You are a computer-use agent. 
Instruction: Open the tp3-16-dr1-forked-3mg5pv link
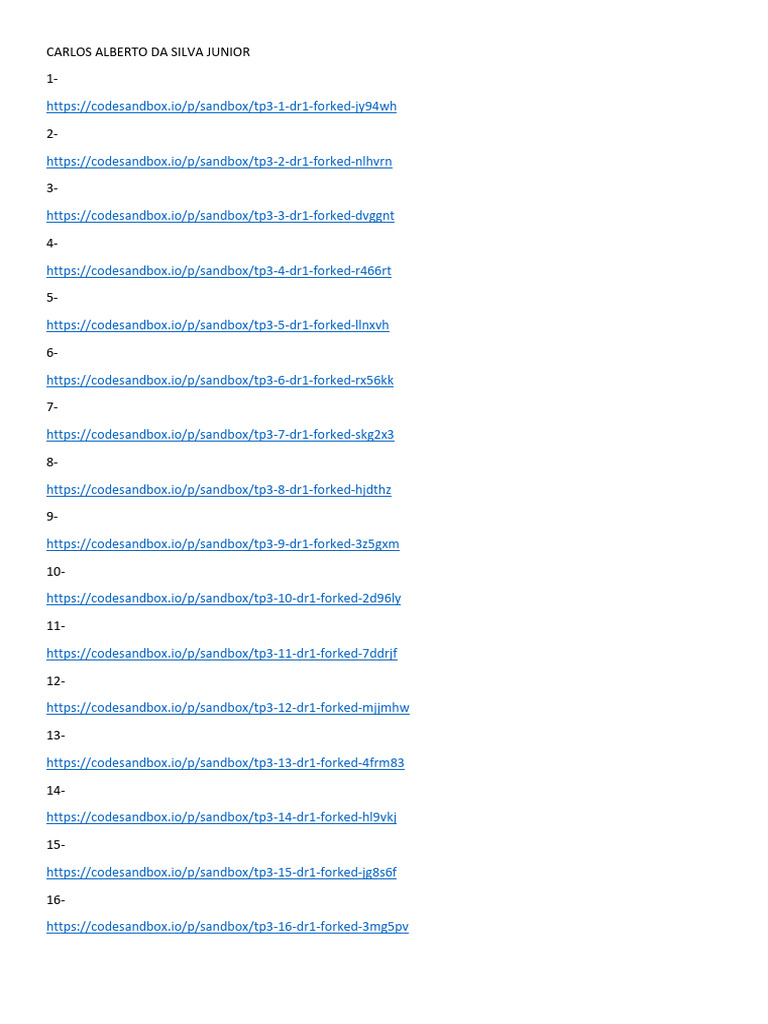click(x=227, y=927)
